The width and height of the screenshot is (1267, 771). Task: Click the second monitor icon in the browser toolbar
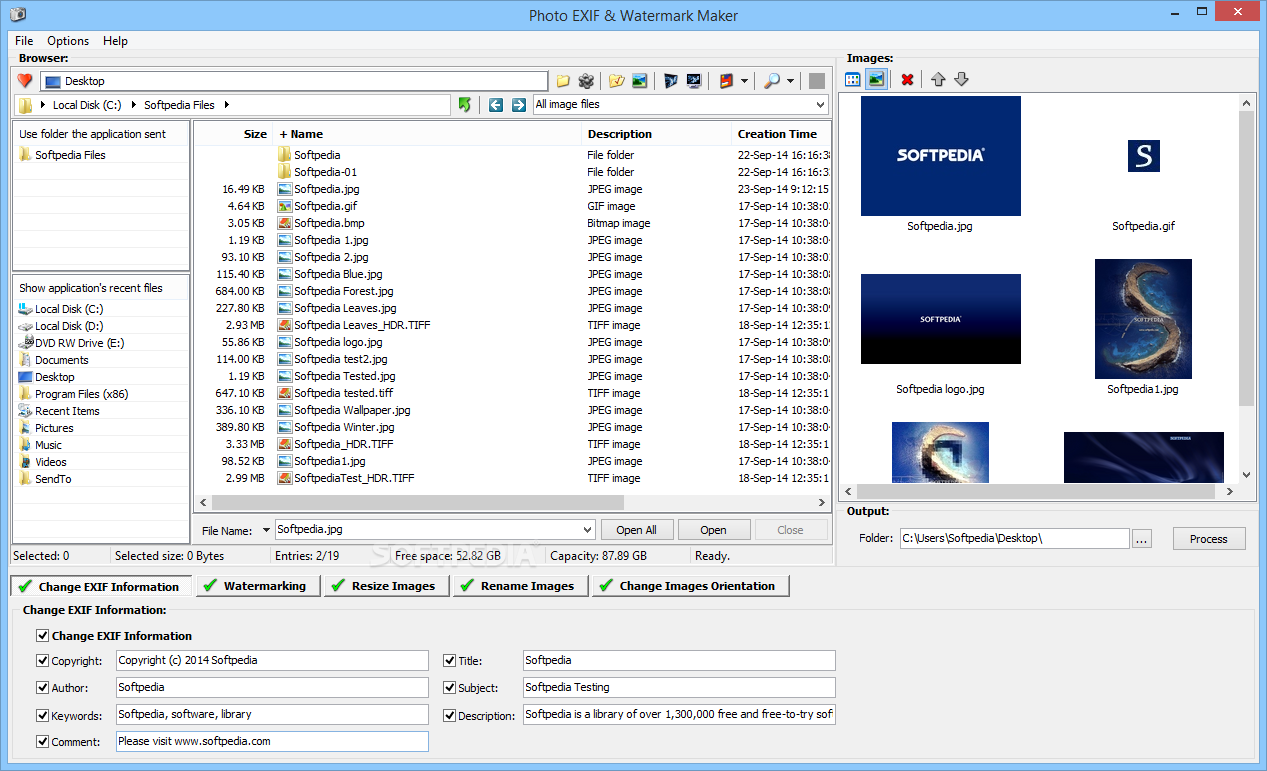click(x=694, y=81)
